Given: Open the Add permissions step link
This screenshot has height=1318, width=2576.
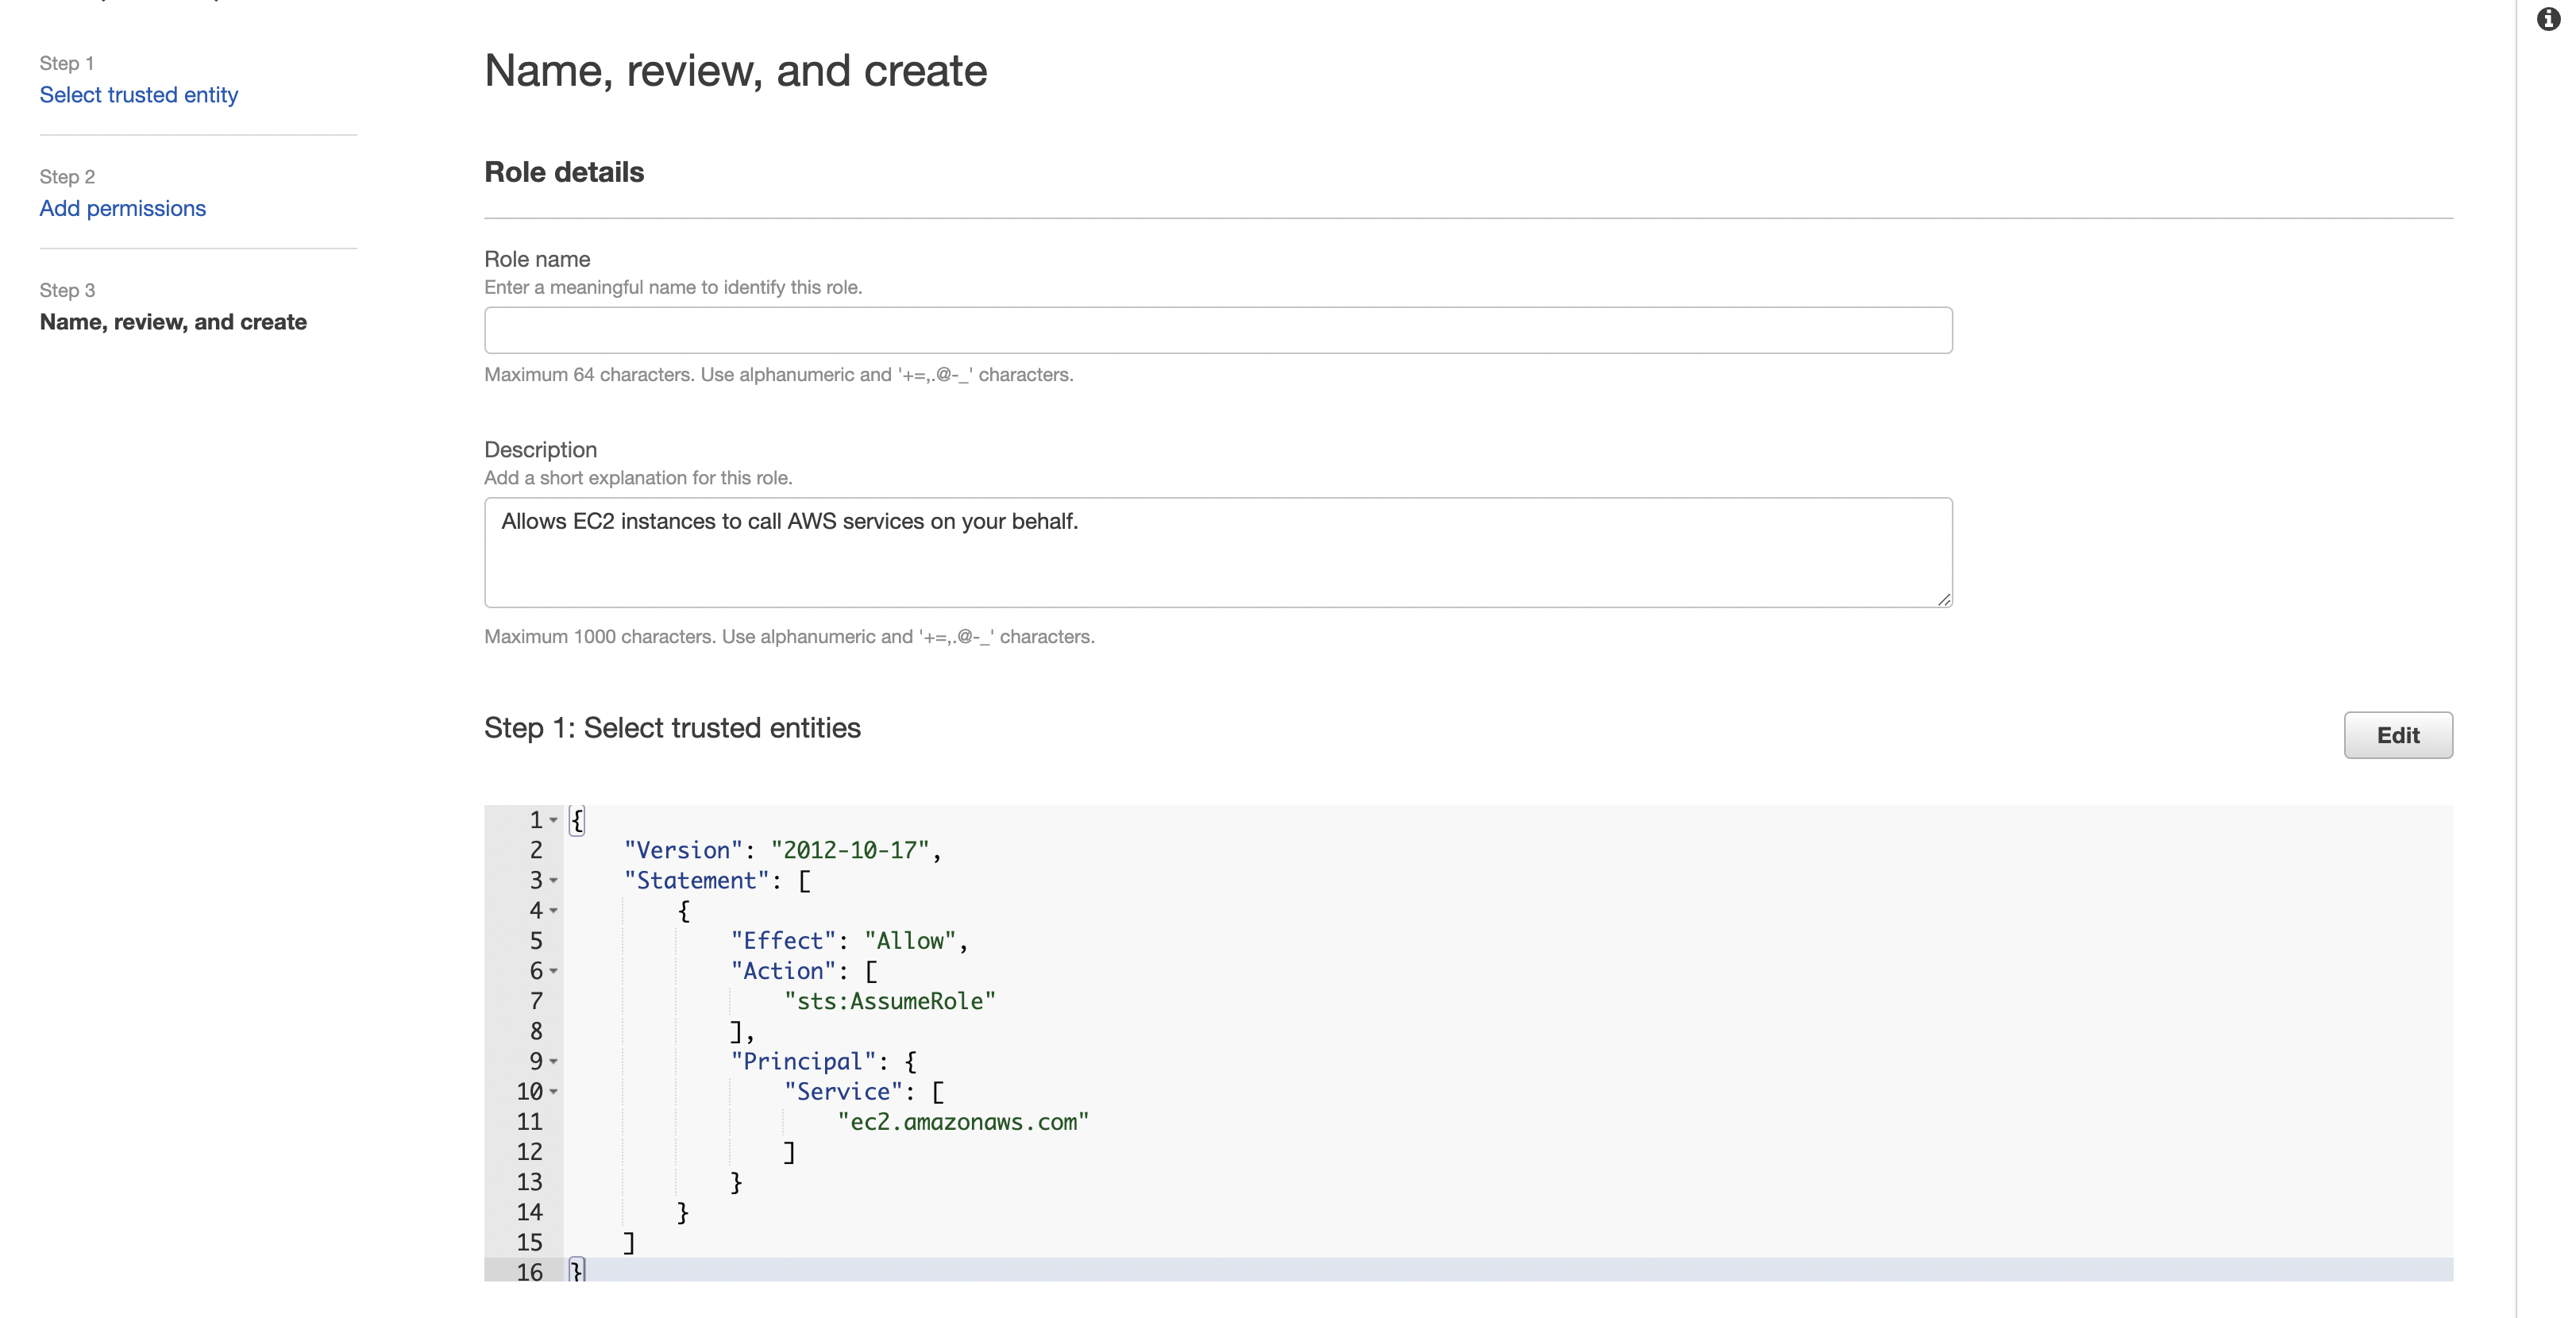Looking at the screenshot, I should click(x=123, y=208).
